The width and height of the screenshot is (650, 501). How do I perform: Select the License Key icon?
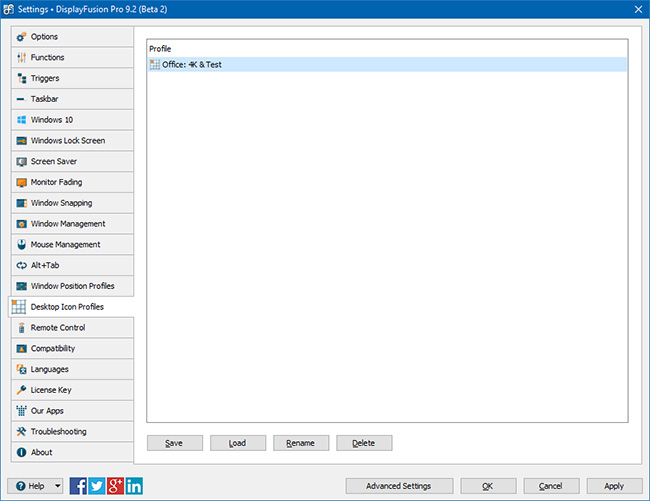click(x=22, y=390)
